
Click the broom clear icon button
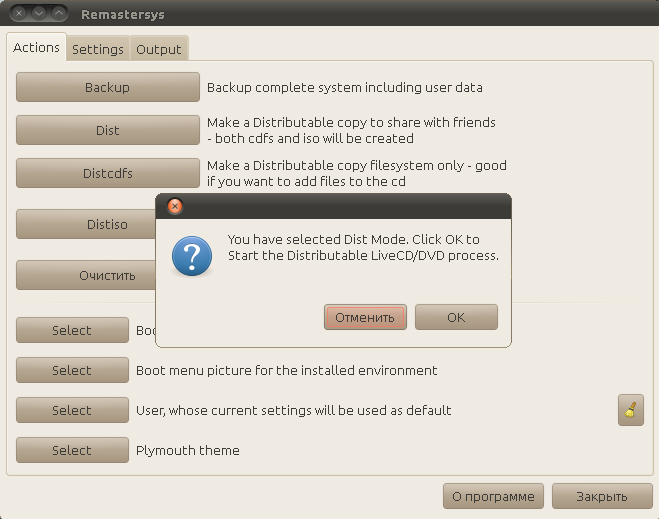click(x=631, y=410)
